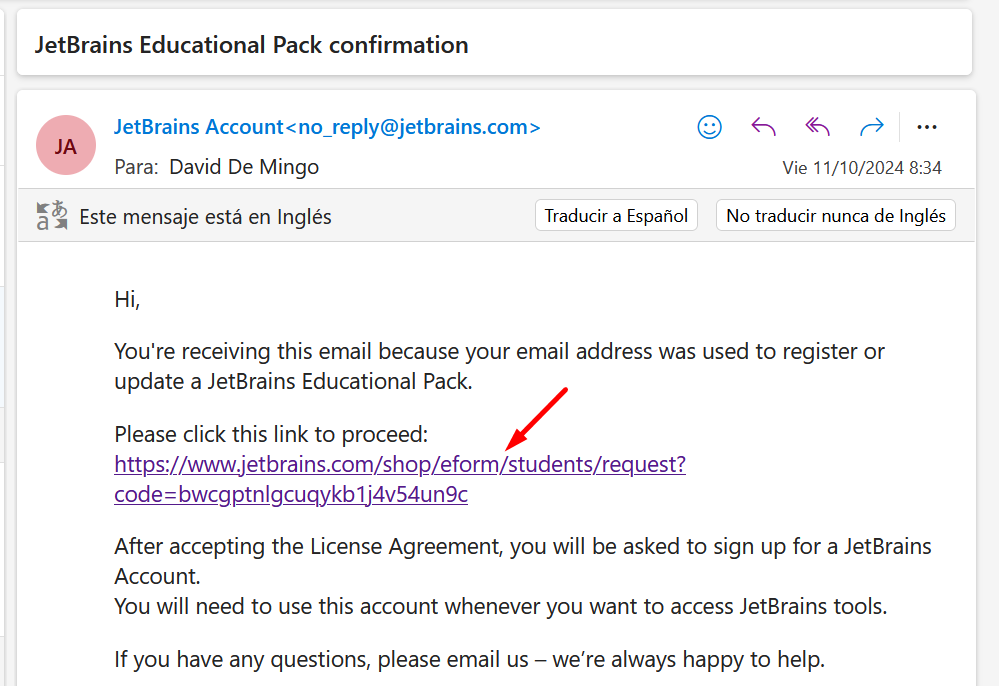Click the email subject JetBrains Educational Pack confirmation
Screen dimensions: 999x686
(252, 45)
